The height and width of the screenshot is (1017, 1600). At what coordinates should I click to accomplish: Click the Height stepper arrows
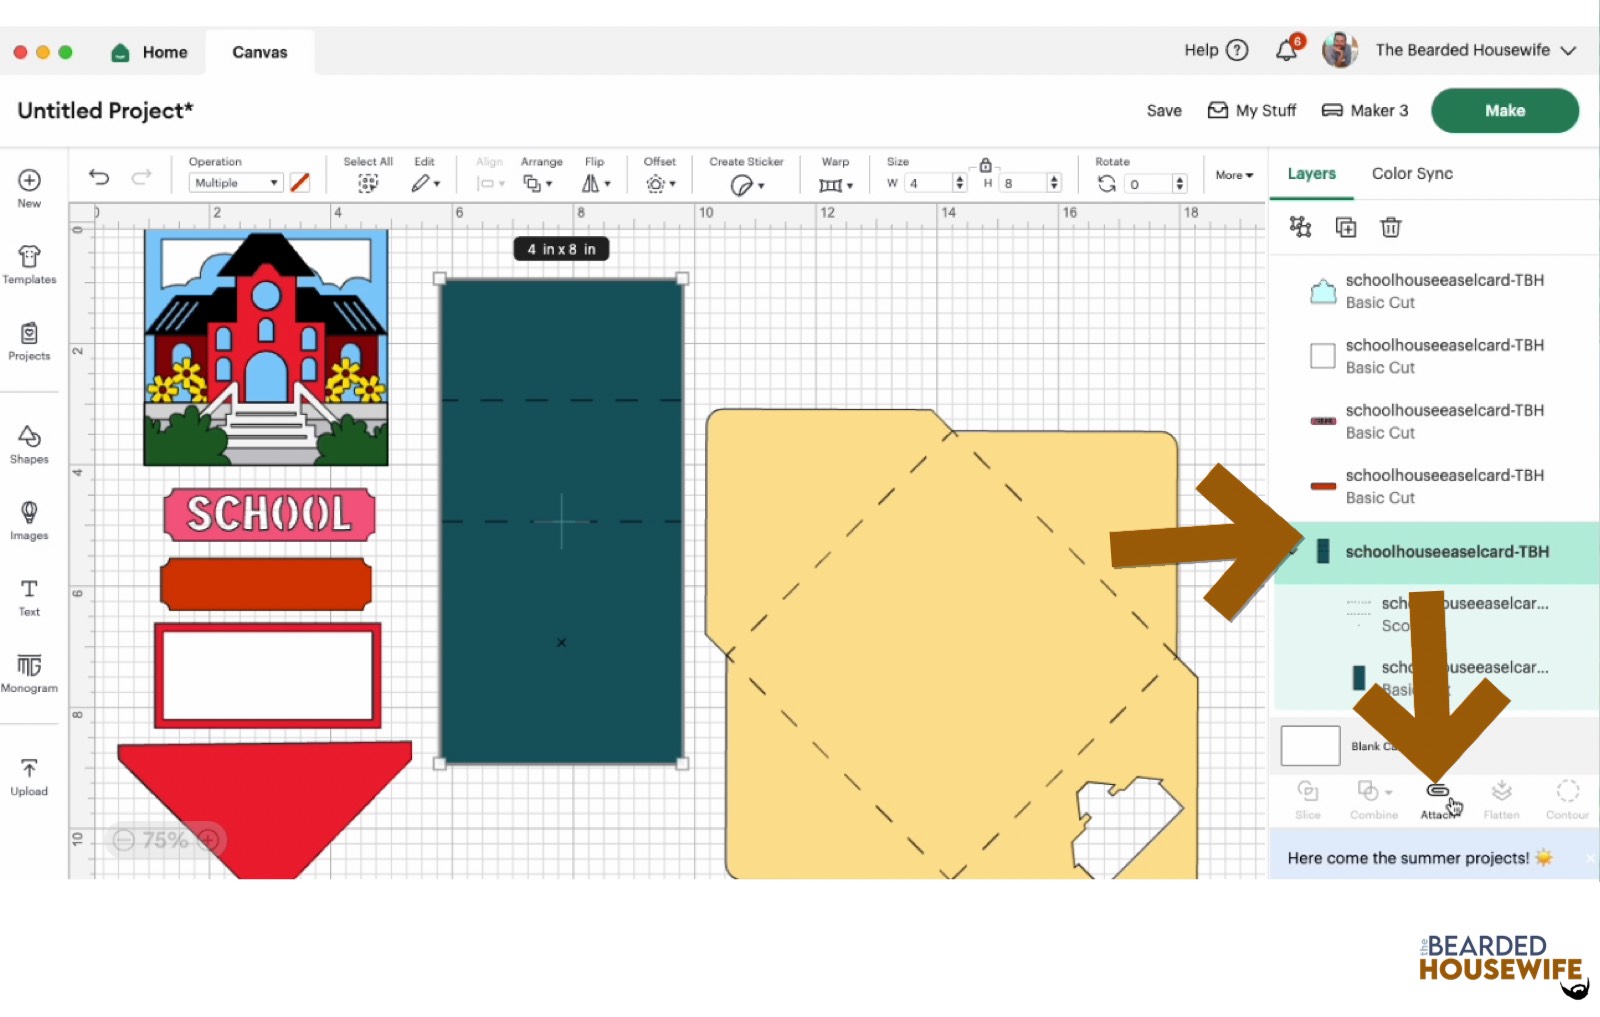click(1054, 183)
